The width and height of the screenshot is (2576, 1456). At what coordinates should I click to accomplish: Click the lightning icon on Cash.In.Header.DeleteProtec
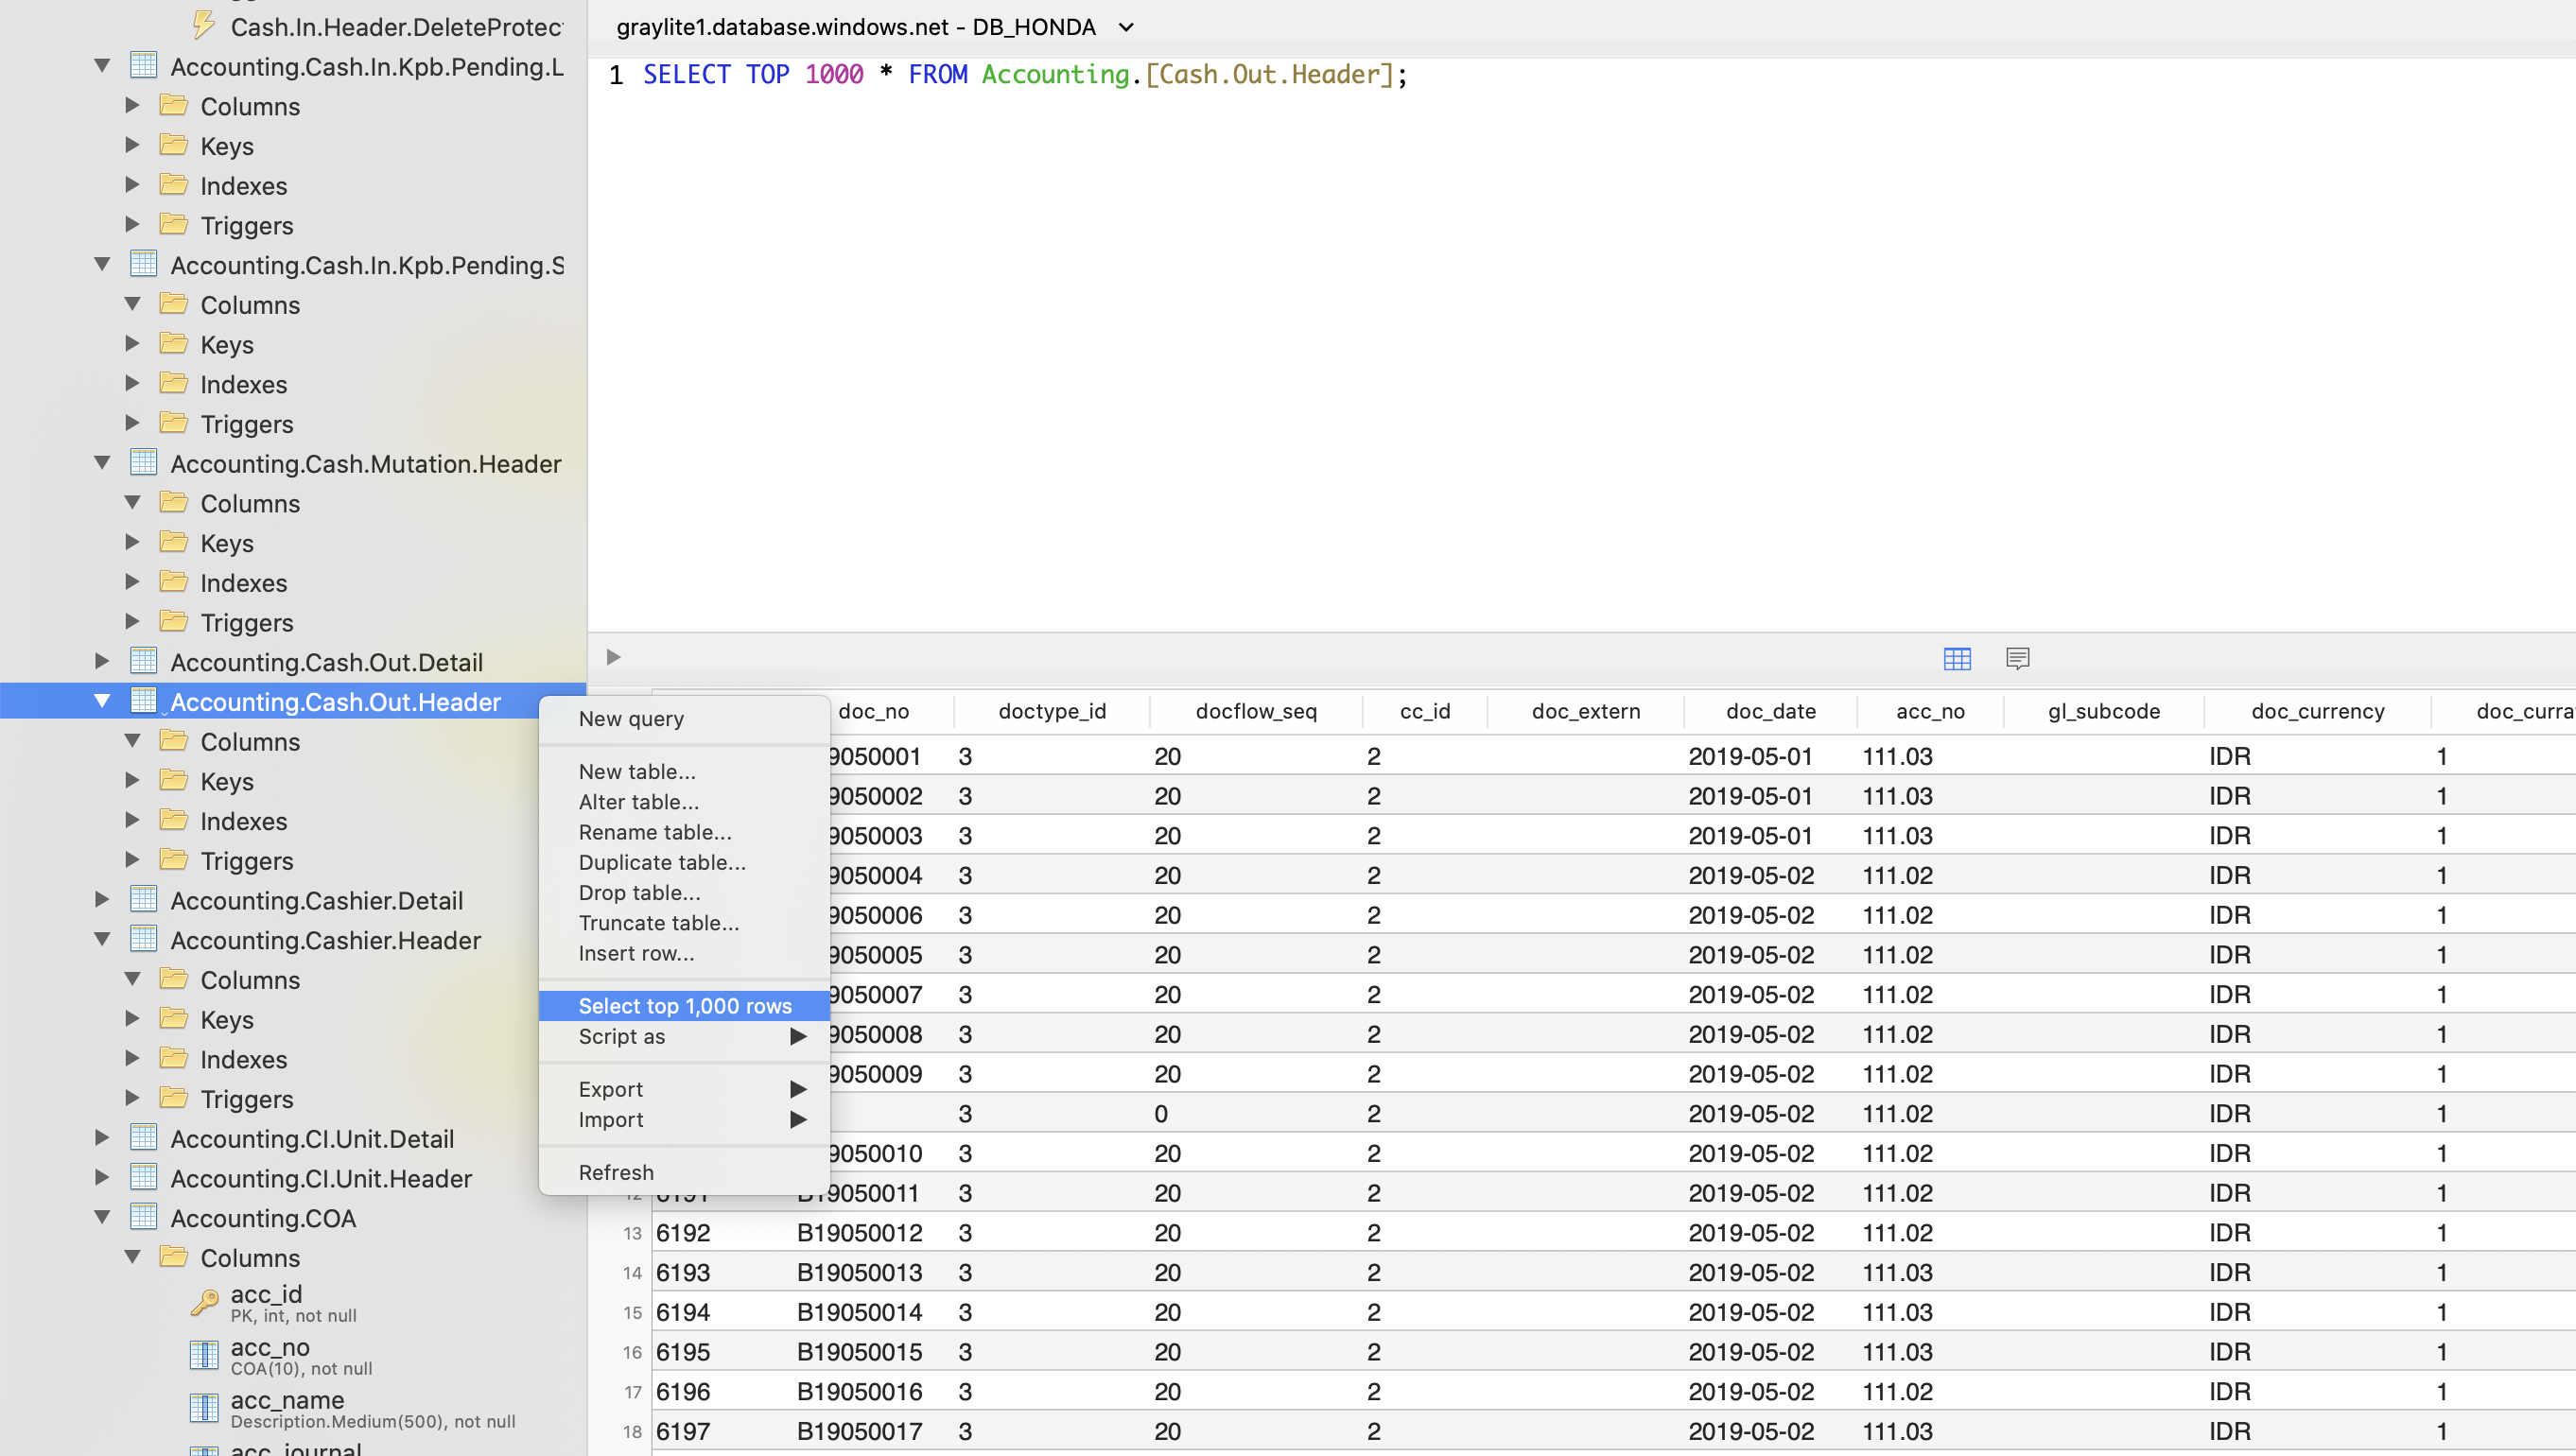pos(204,24)
